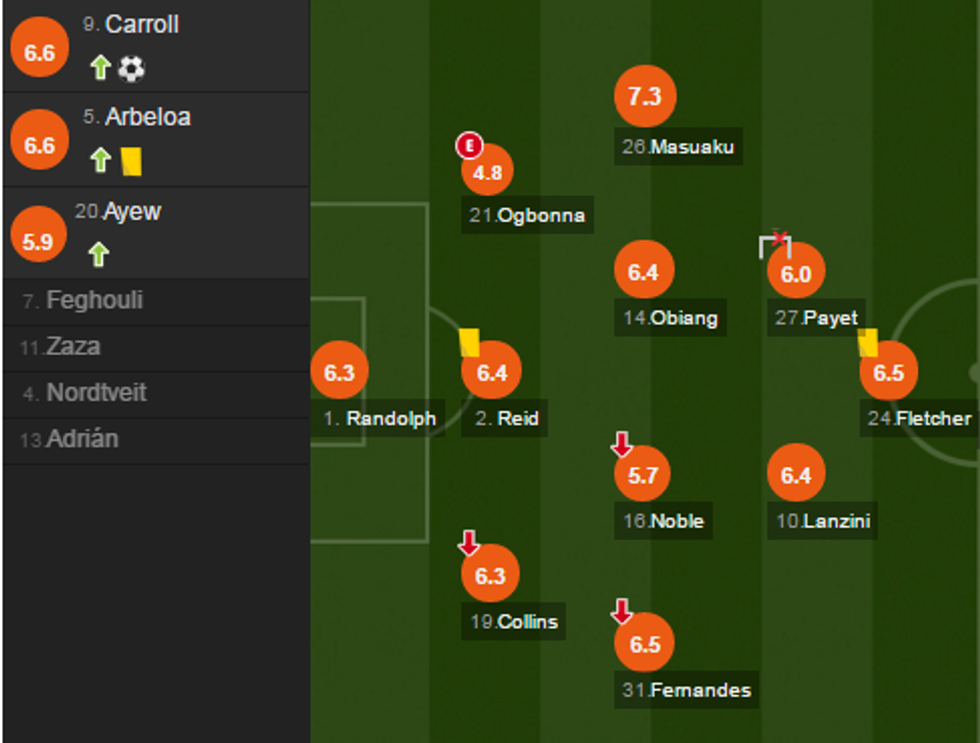
Task: Open goalkeeper Randolph's 6.3 rating bubble
Action: 339,372
